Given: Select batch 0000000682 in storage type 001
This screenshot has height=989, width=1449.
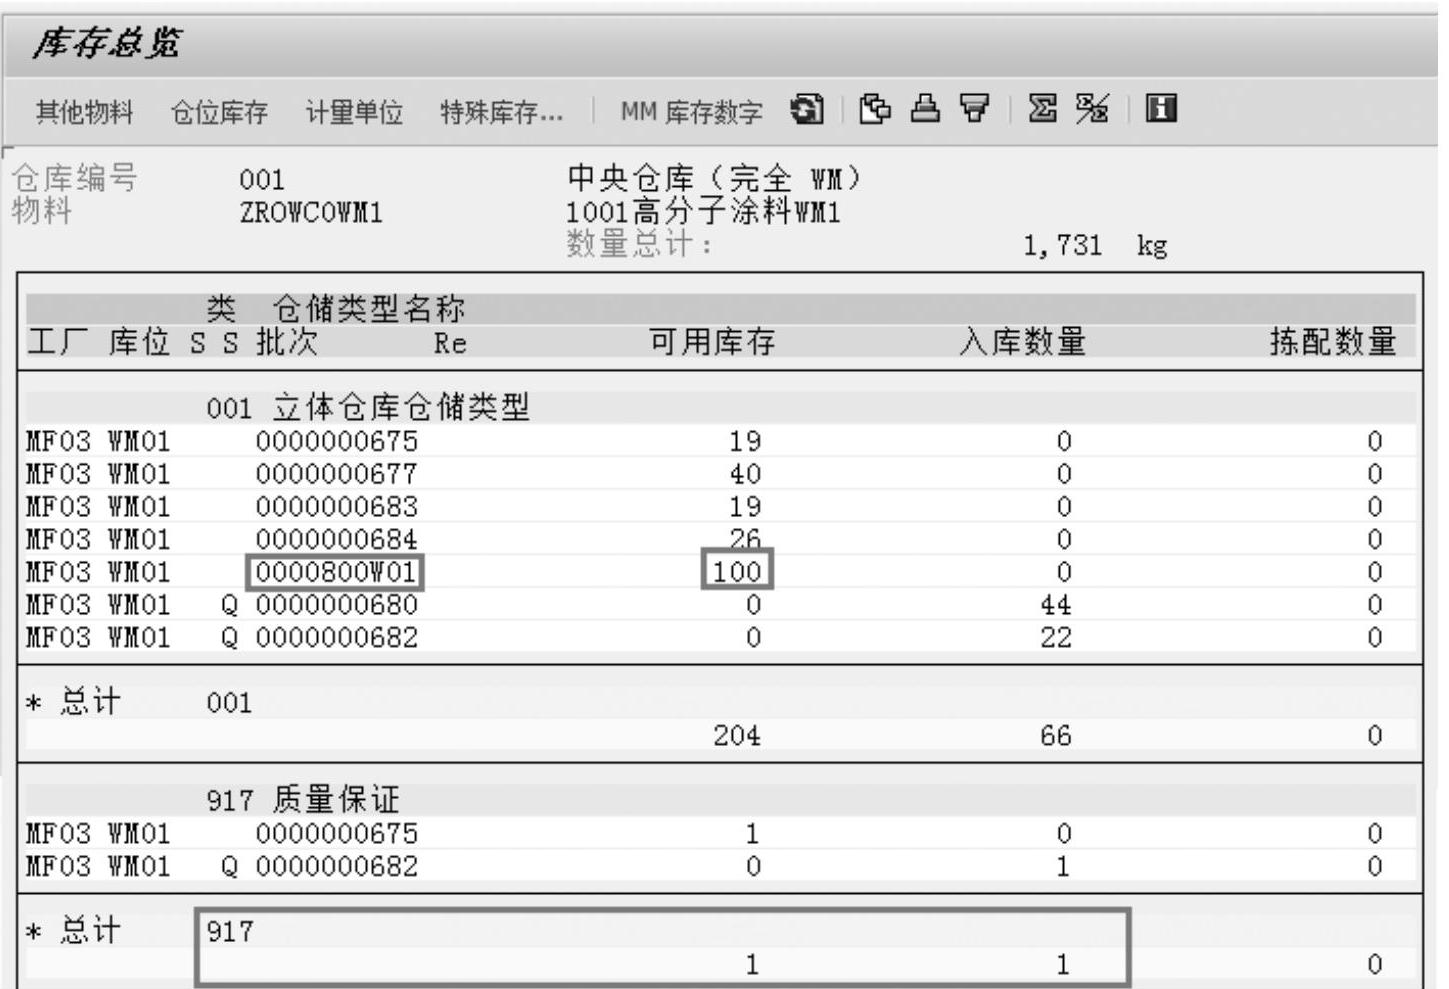Looking at the screenshot, I should point(337,638).
